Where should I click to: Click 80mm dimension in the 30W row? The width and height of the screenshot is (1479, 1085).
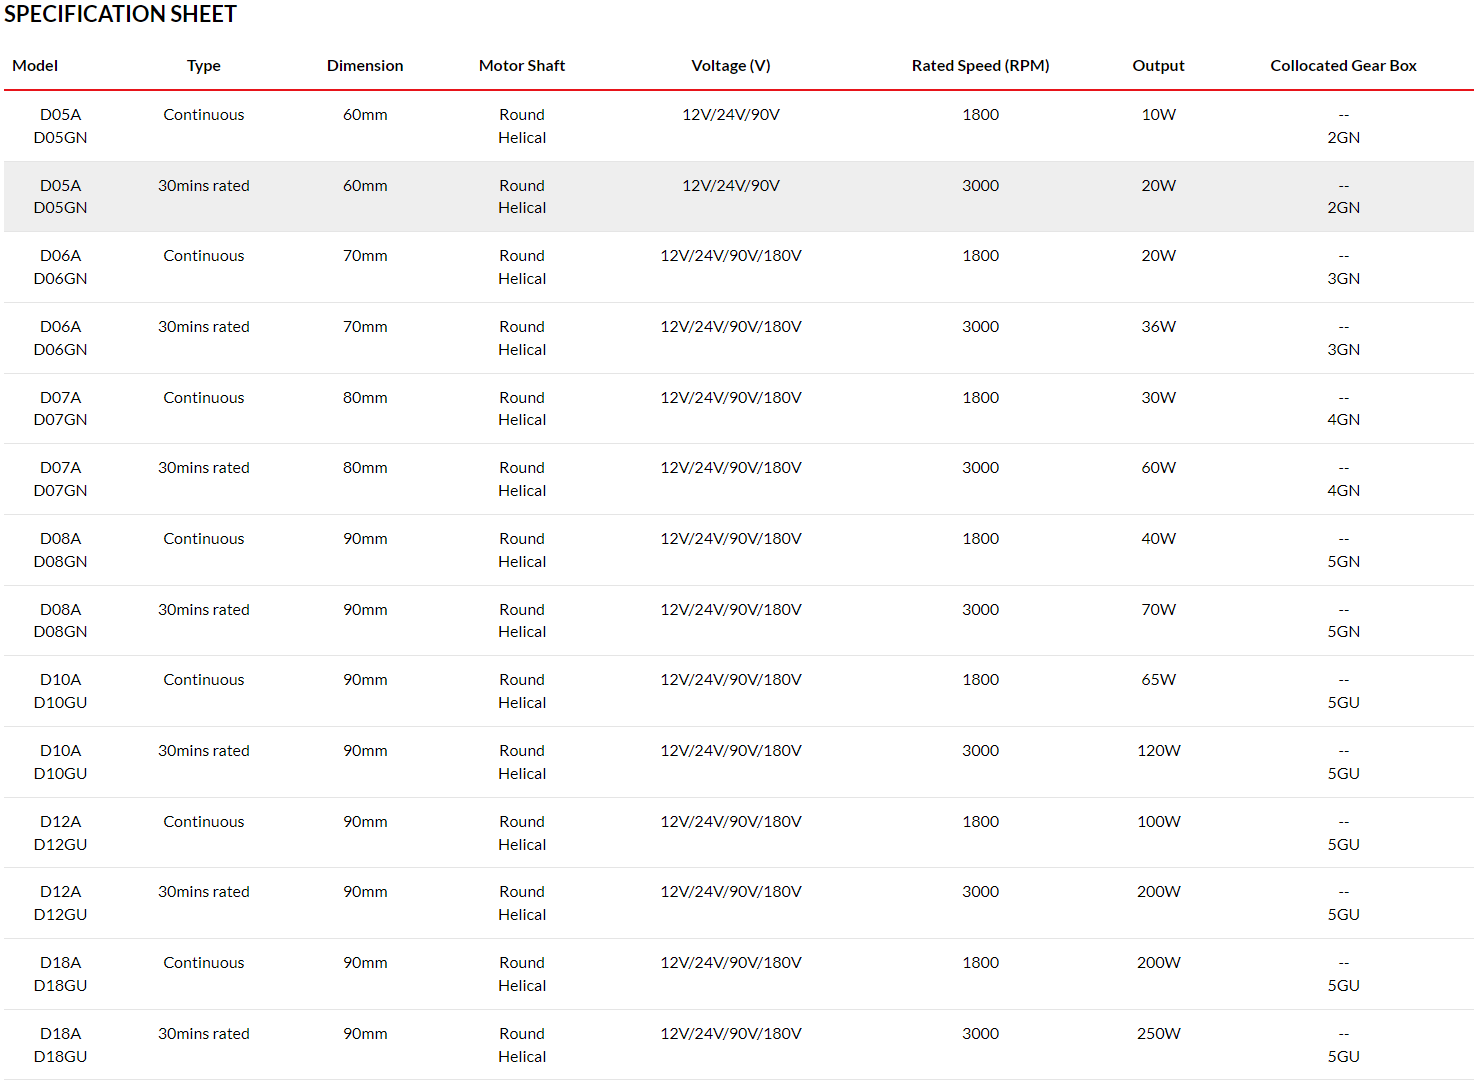coord(365,397)
